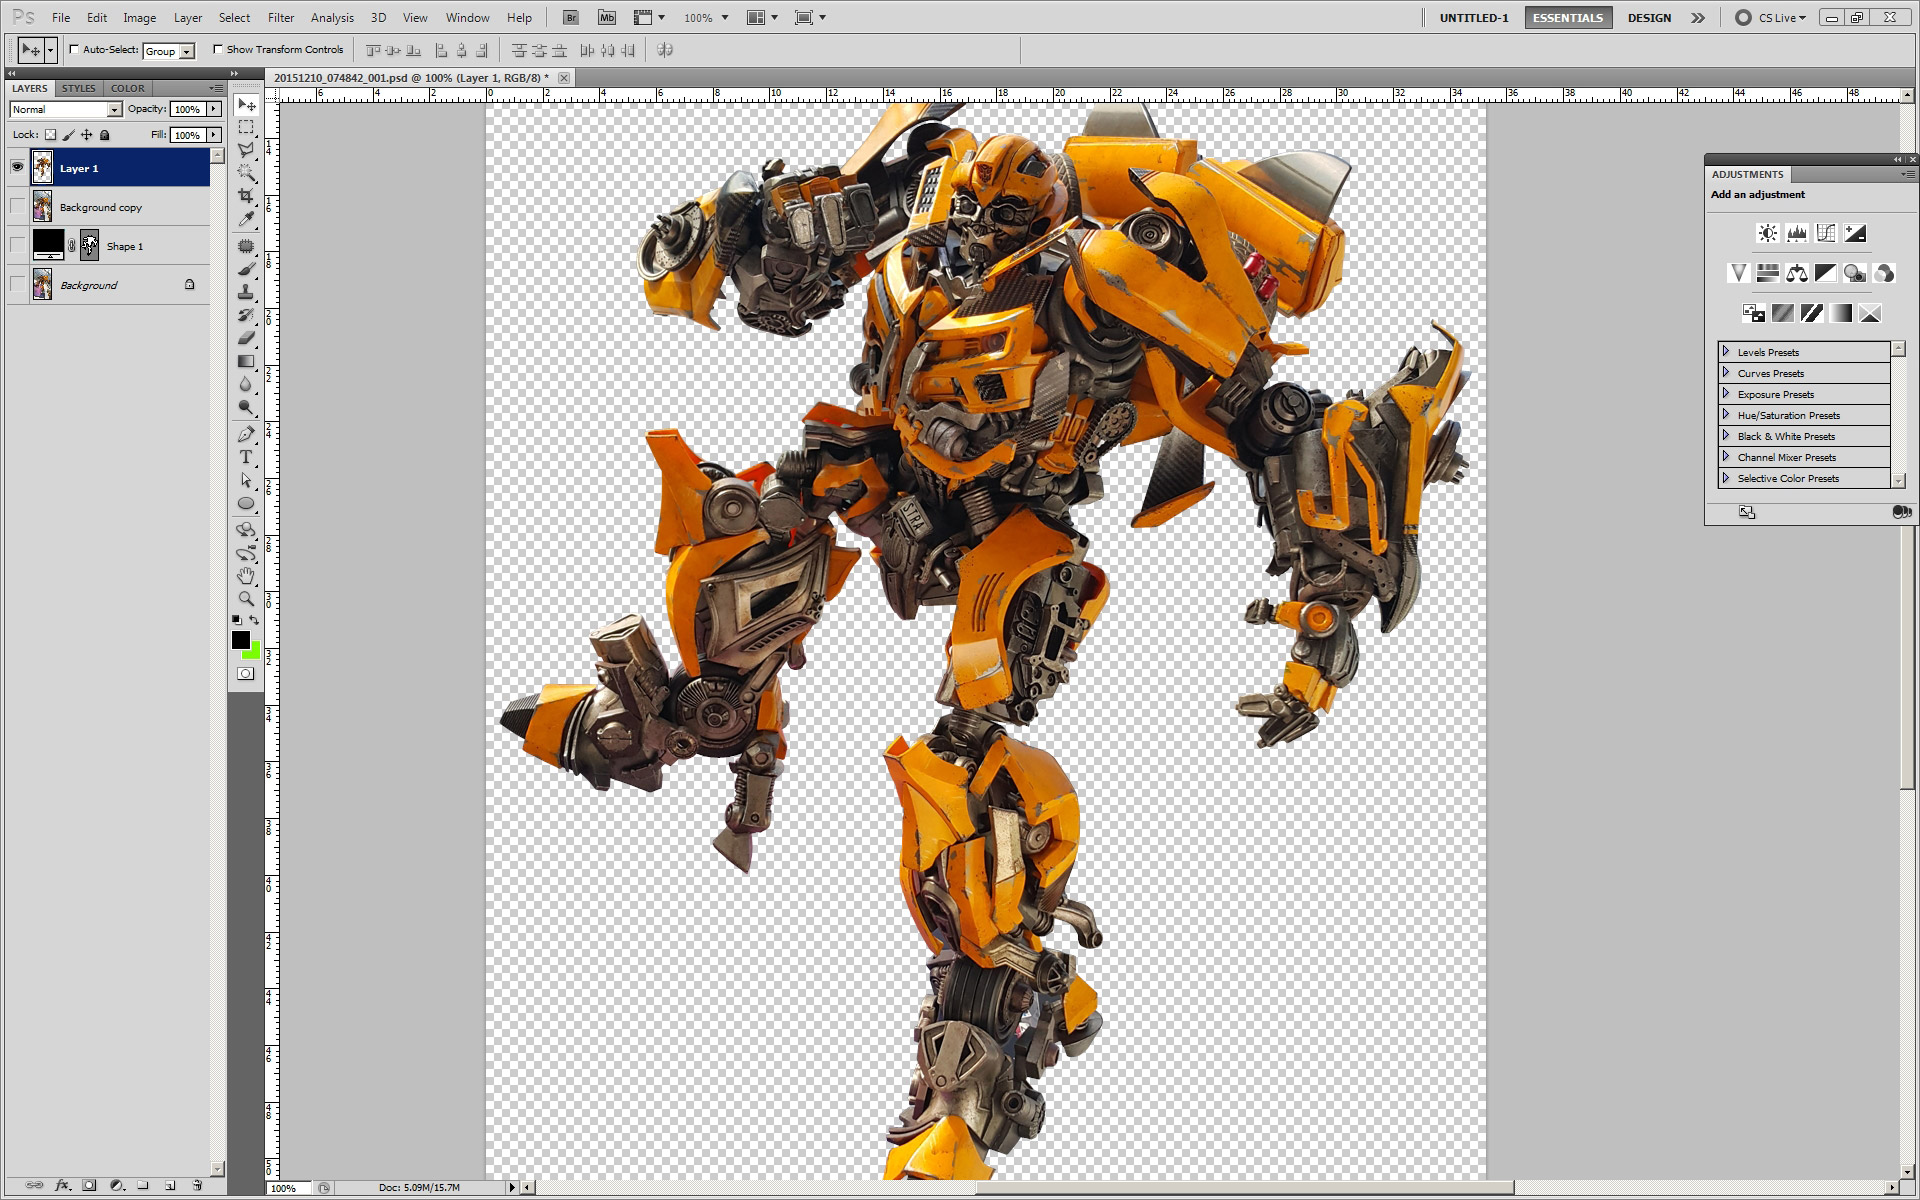The height and width of the screenshot is (1200, 1920).
Task: Enable the Auto-Select checkbox
Action: click(x=74, y=49)
